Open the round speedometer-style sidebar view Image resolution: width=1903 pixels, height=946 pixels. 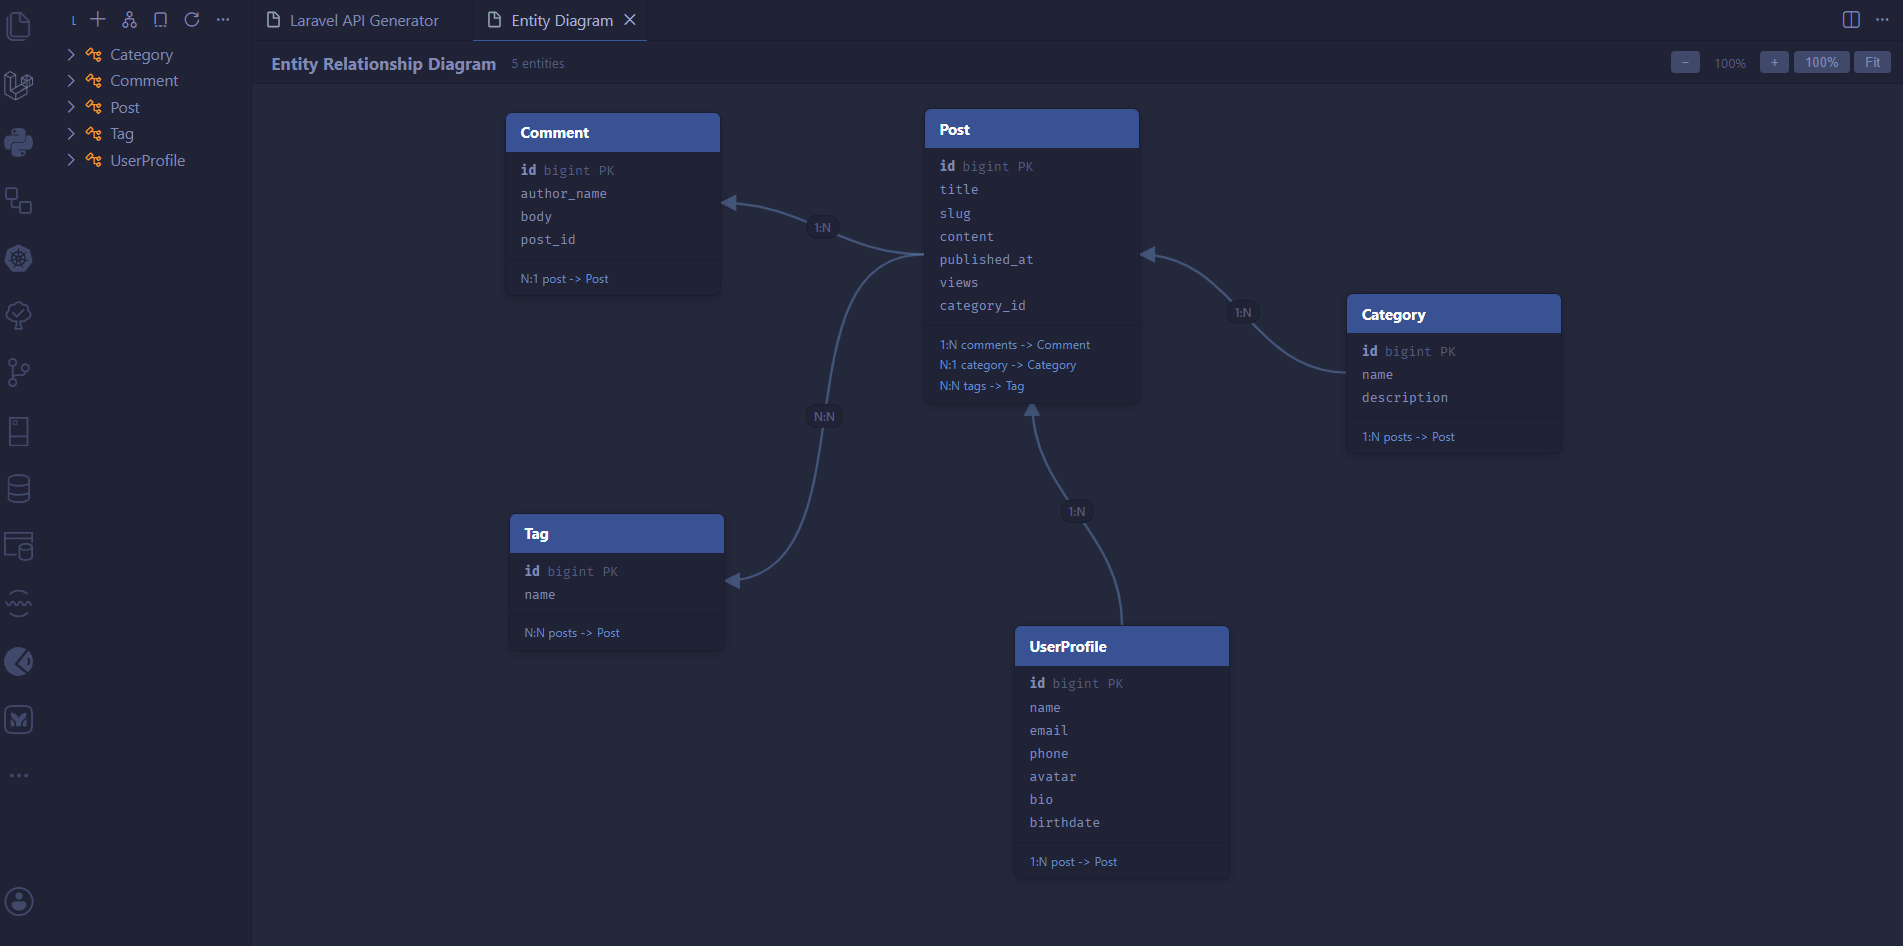[x=18, y=661]
